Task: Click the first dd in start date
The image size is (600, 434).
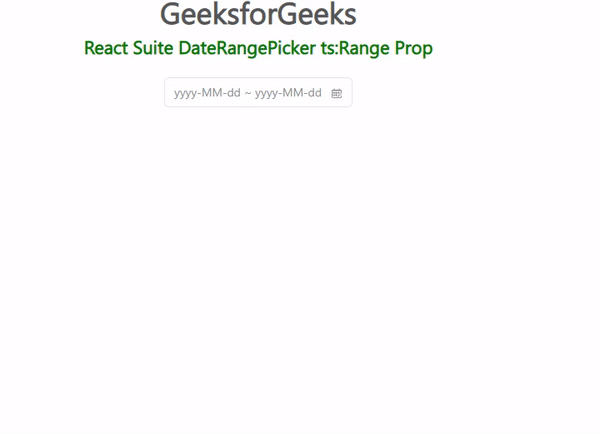Action: [234, 93]
